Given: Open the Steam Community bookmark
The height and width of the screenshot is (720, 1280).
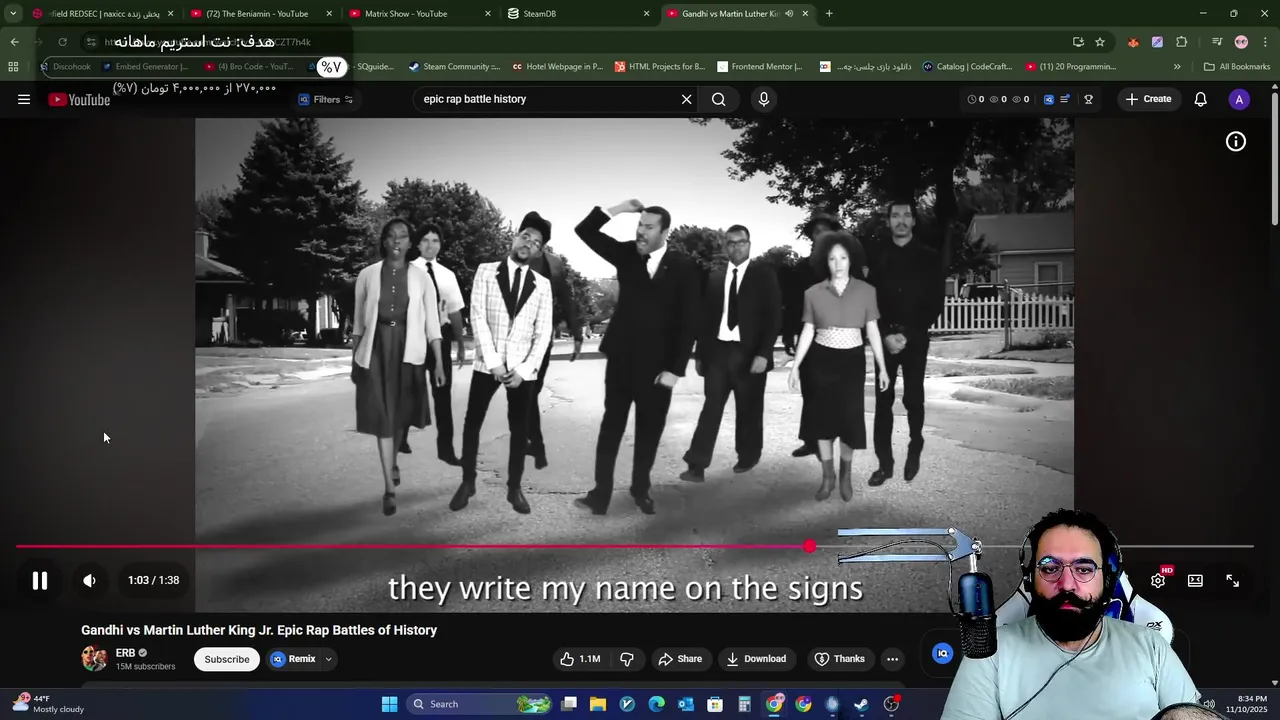Looking at the screenshot, I should coord(454,67).
